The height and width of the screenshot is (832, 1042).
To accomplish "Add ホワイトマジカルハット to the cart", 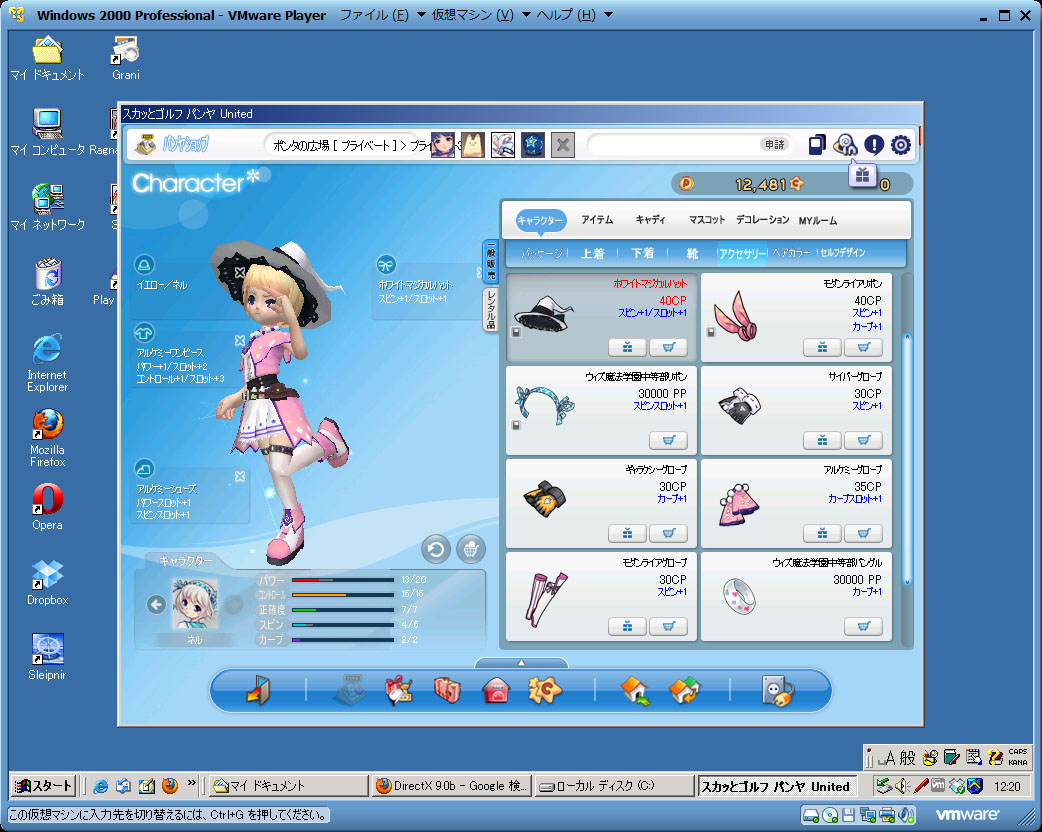I will click(668, 348).
